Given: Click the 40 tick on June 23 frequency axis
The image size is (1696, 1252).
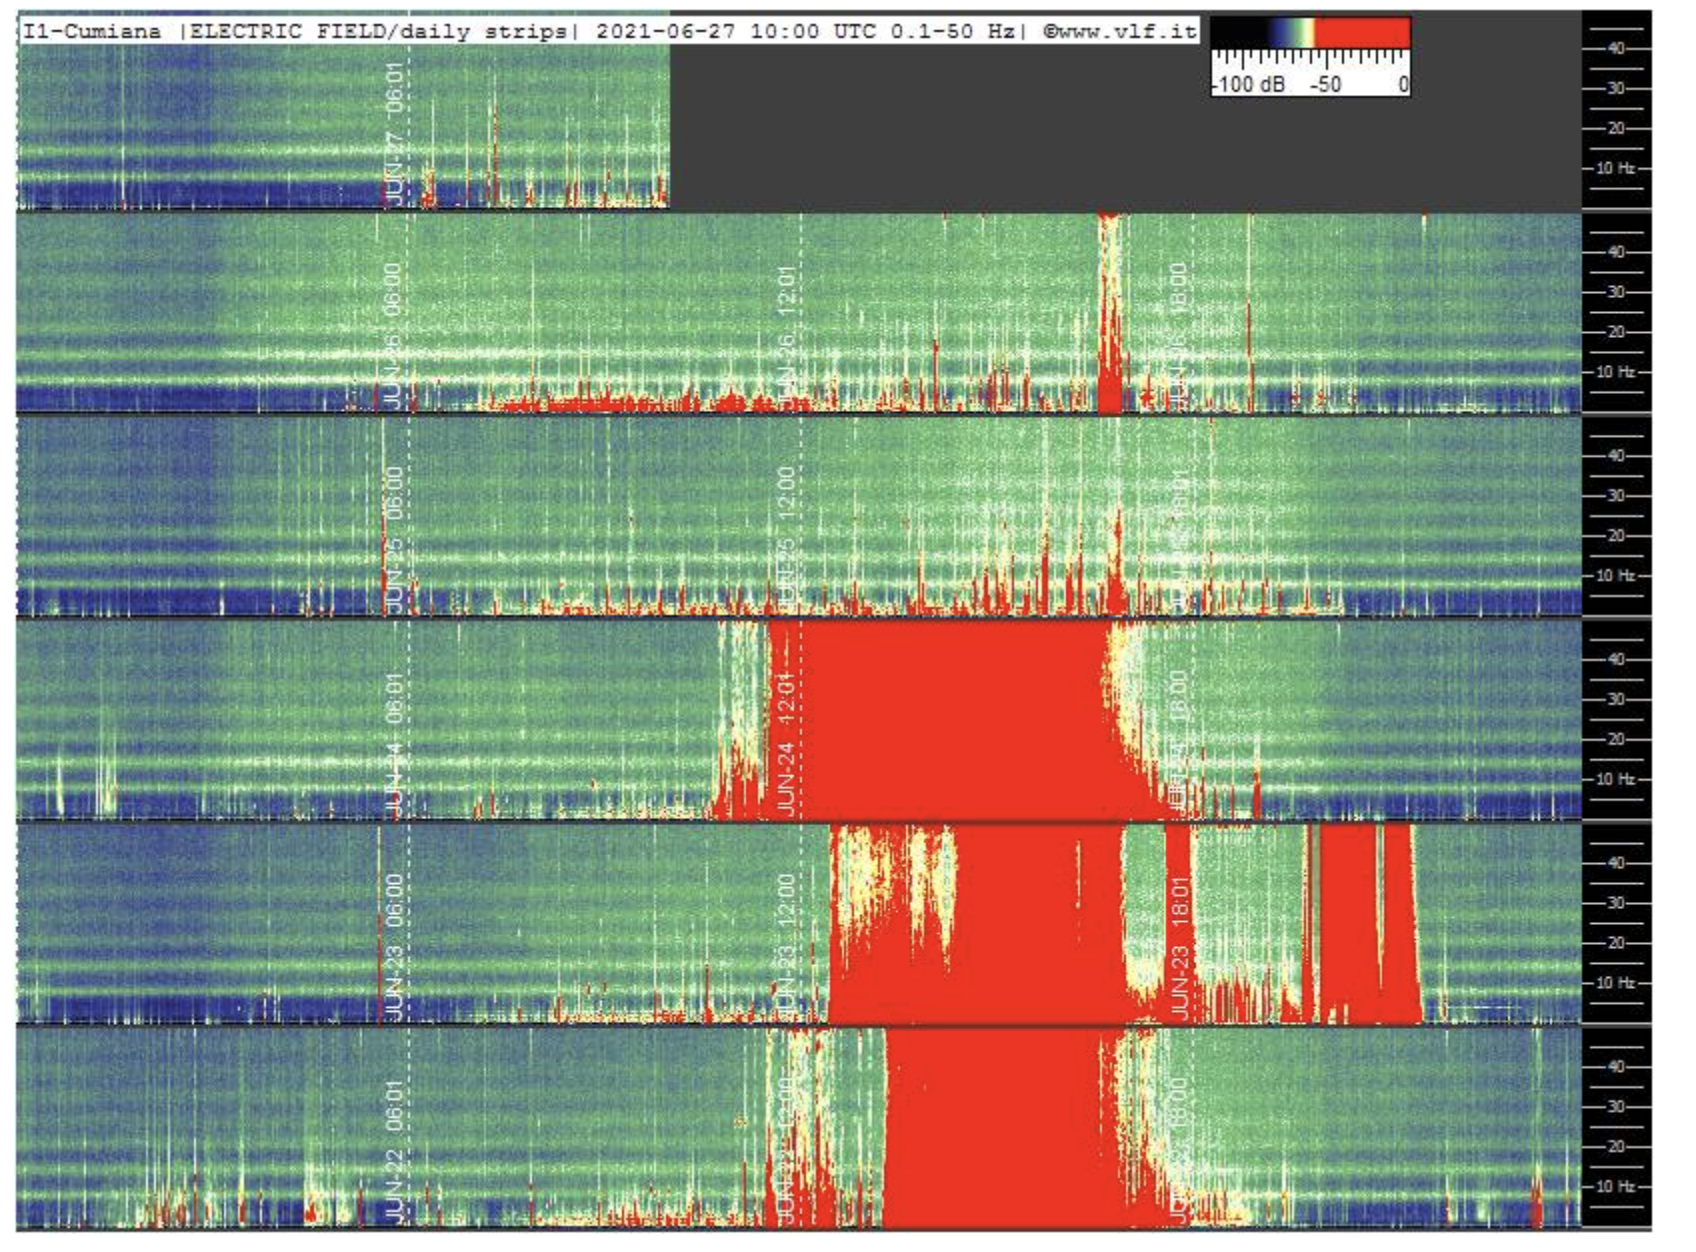Looking at the screenshot, I should point(1615,863).
